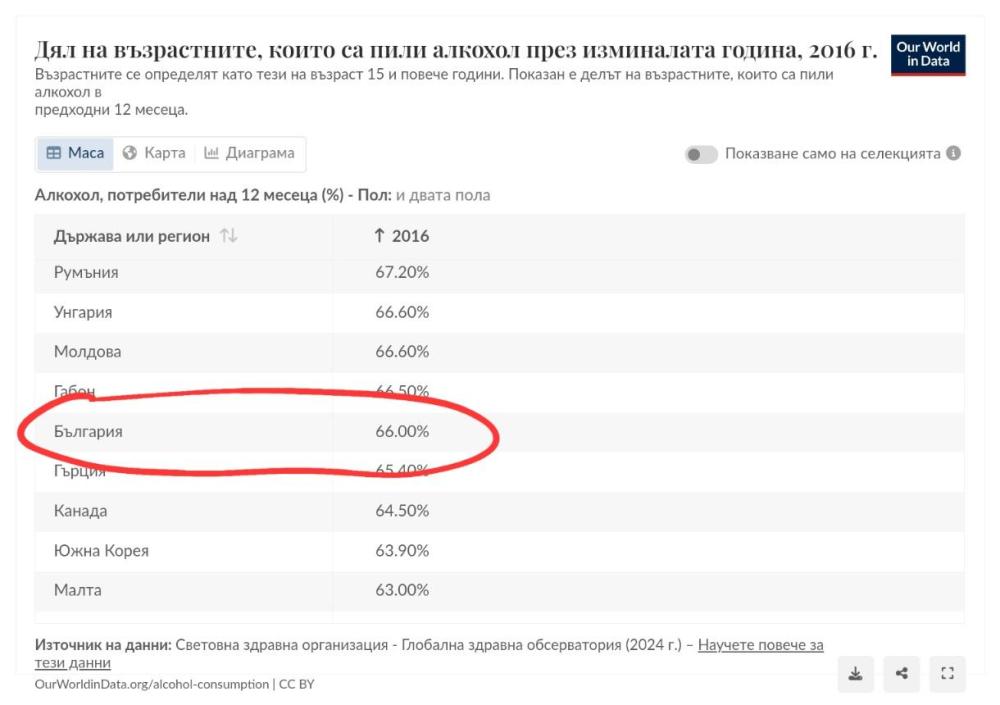Click the share icon button

901,674
